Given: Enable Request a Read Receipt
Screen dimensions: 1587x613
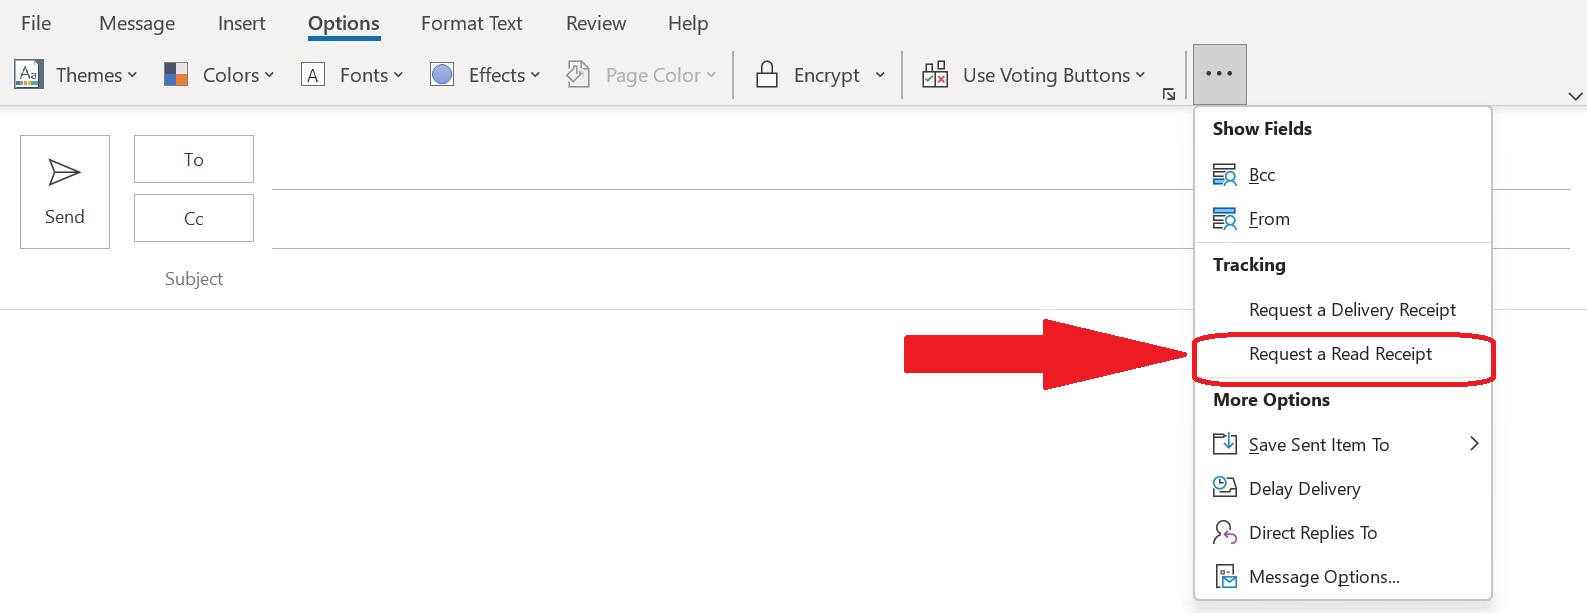Looking at the screenshot, I should pos(1340,354).
